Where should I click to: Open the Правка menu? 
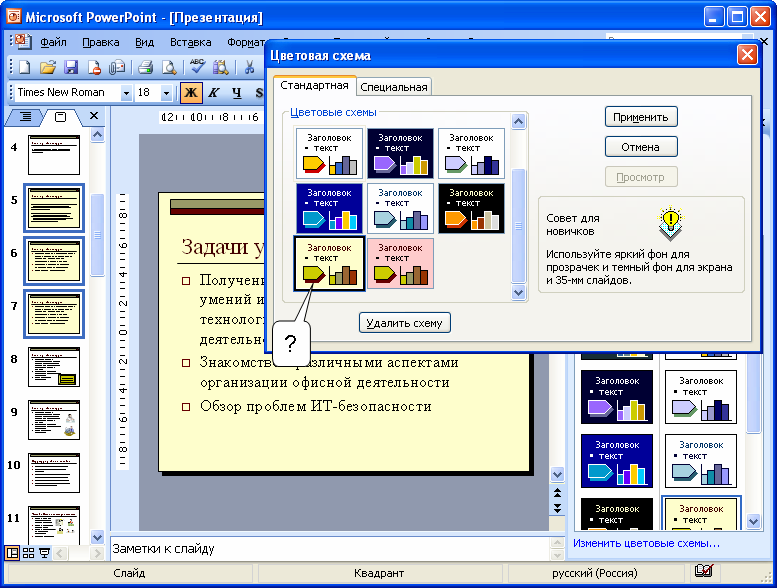coord(101,43)
